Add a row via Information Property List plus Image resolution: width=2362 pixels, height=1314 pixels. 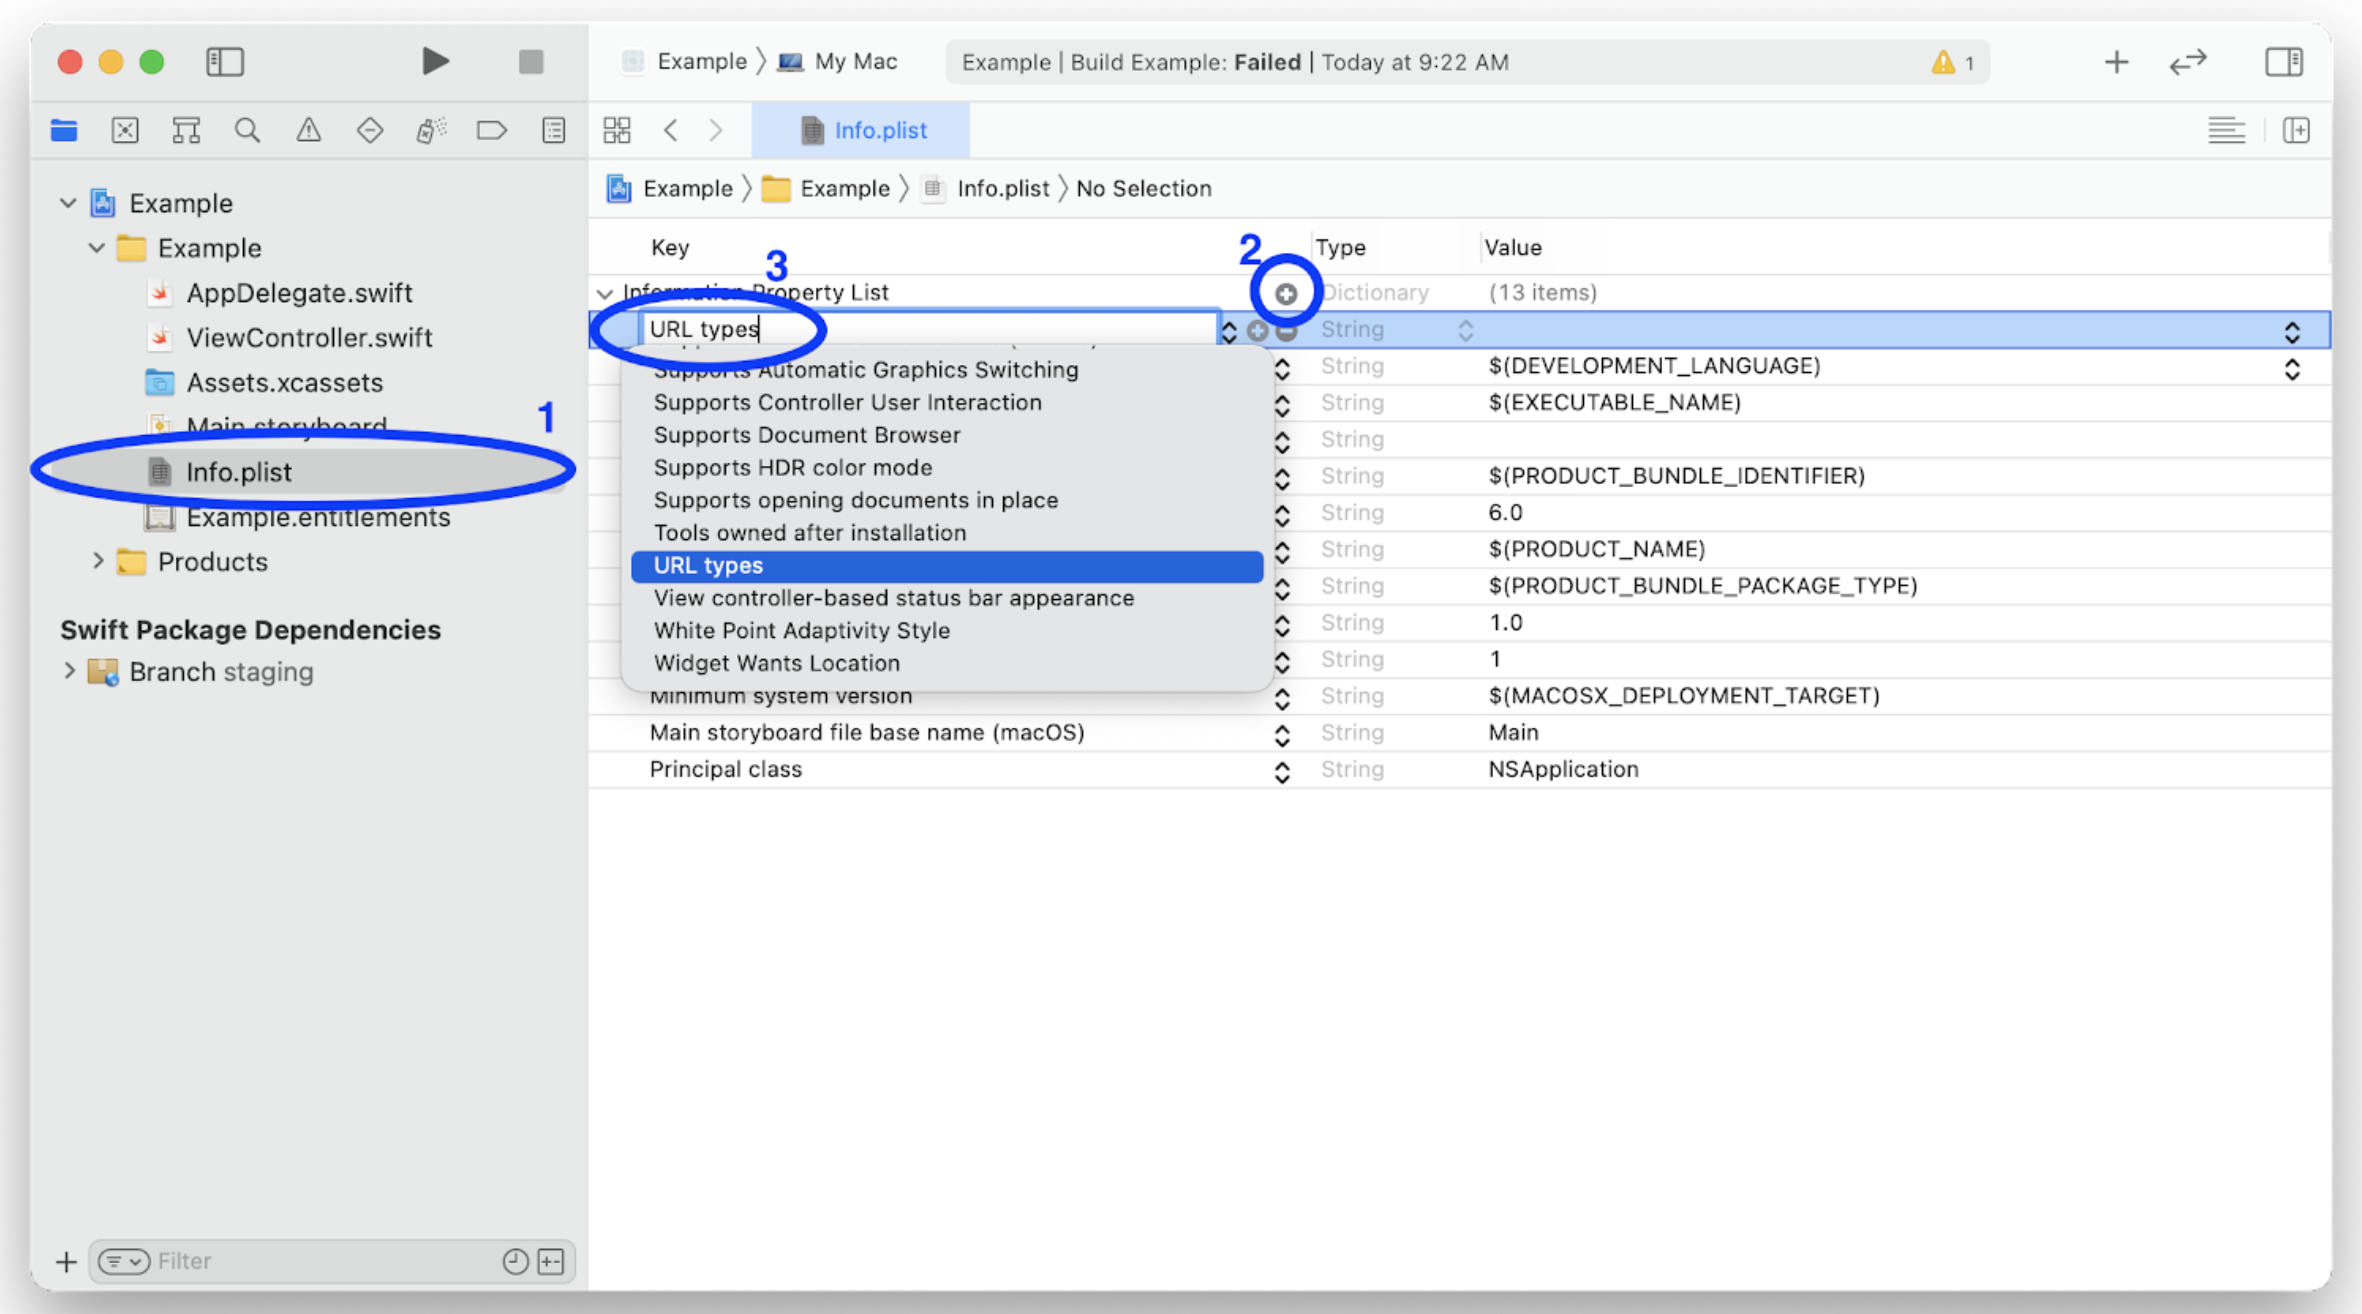1286,293
